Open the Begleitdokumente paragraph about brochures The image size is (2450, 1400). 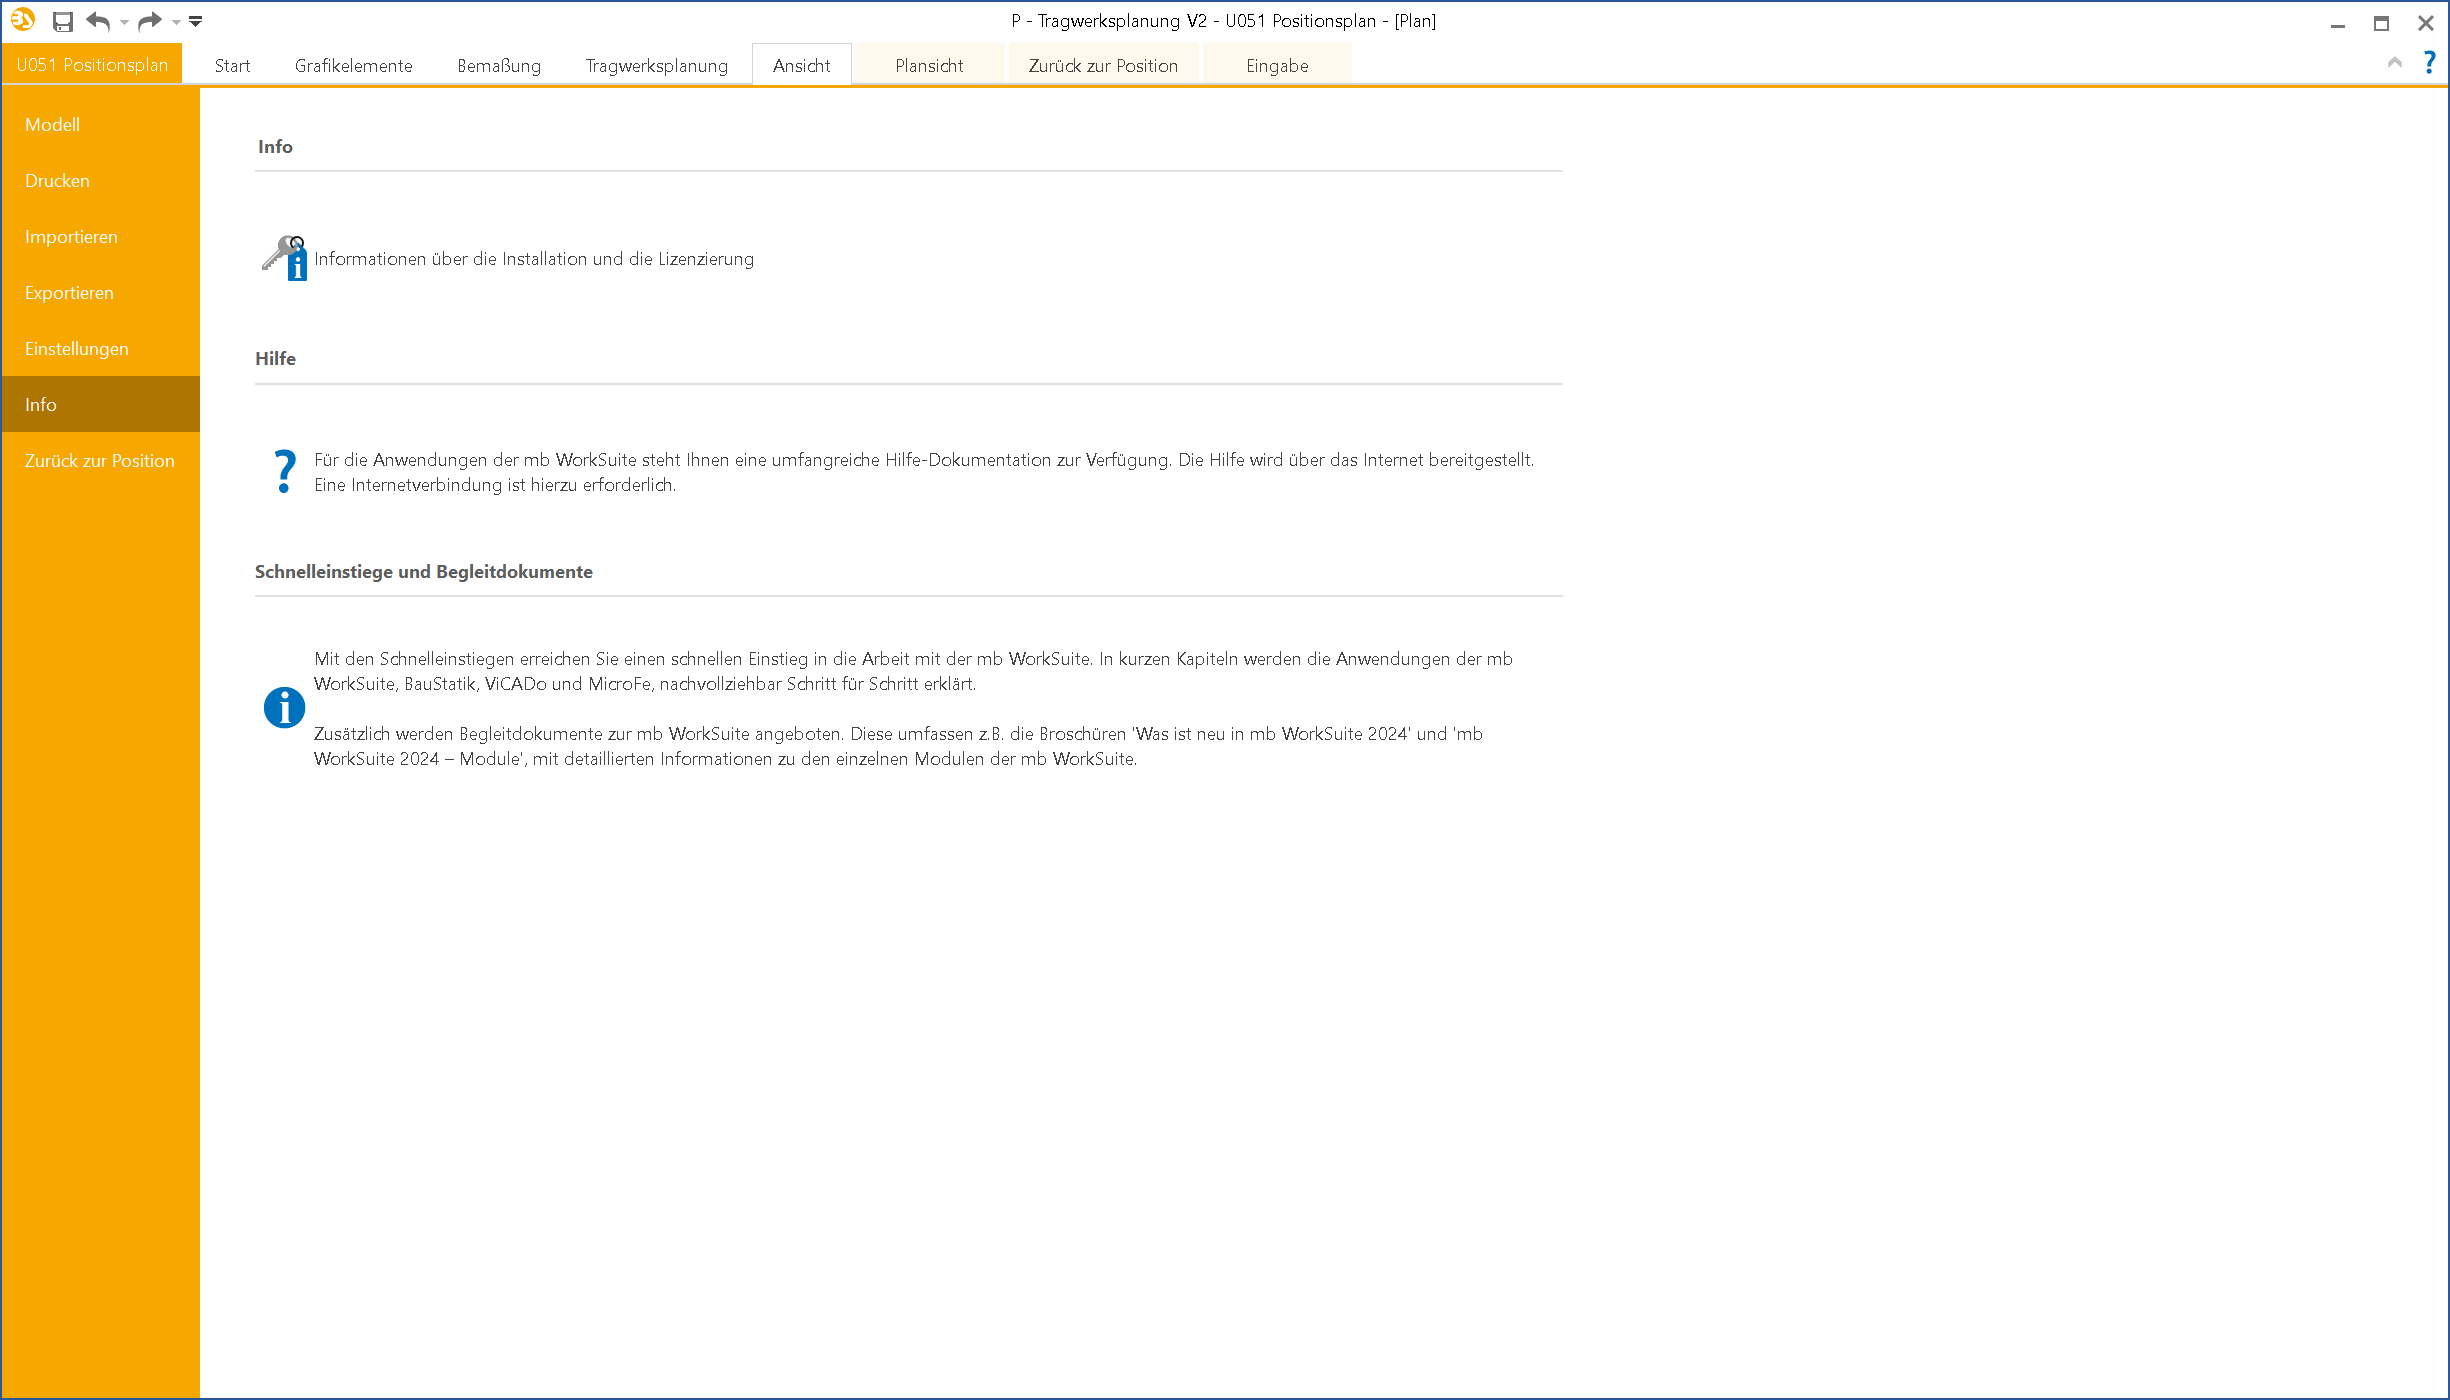pyautogui.click(x=898, y=746)
